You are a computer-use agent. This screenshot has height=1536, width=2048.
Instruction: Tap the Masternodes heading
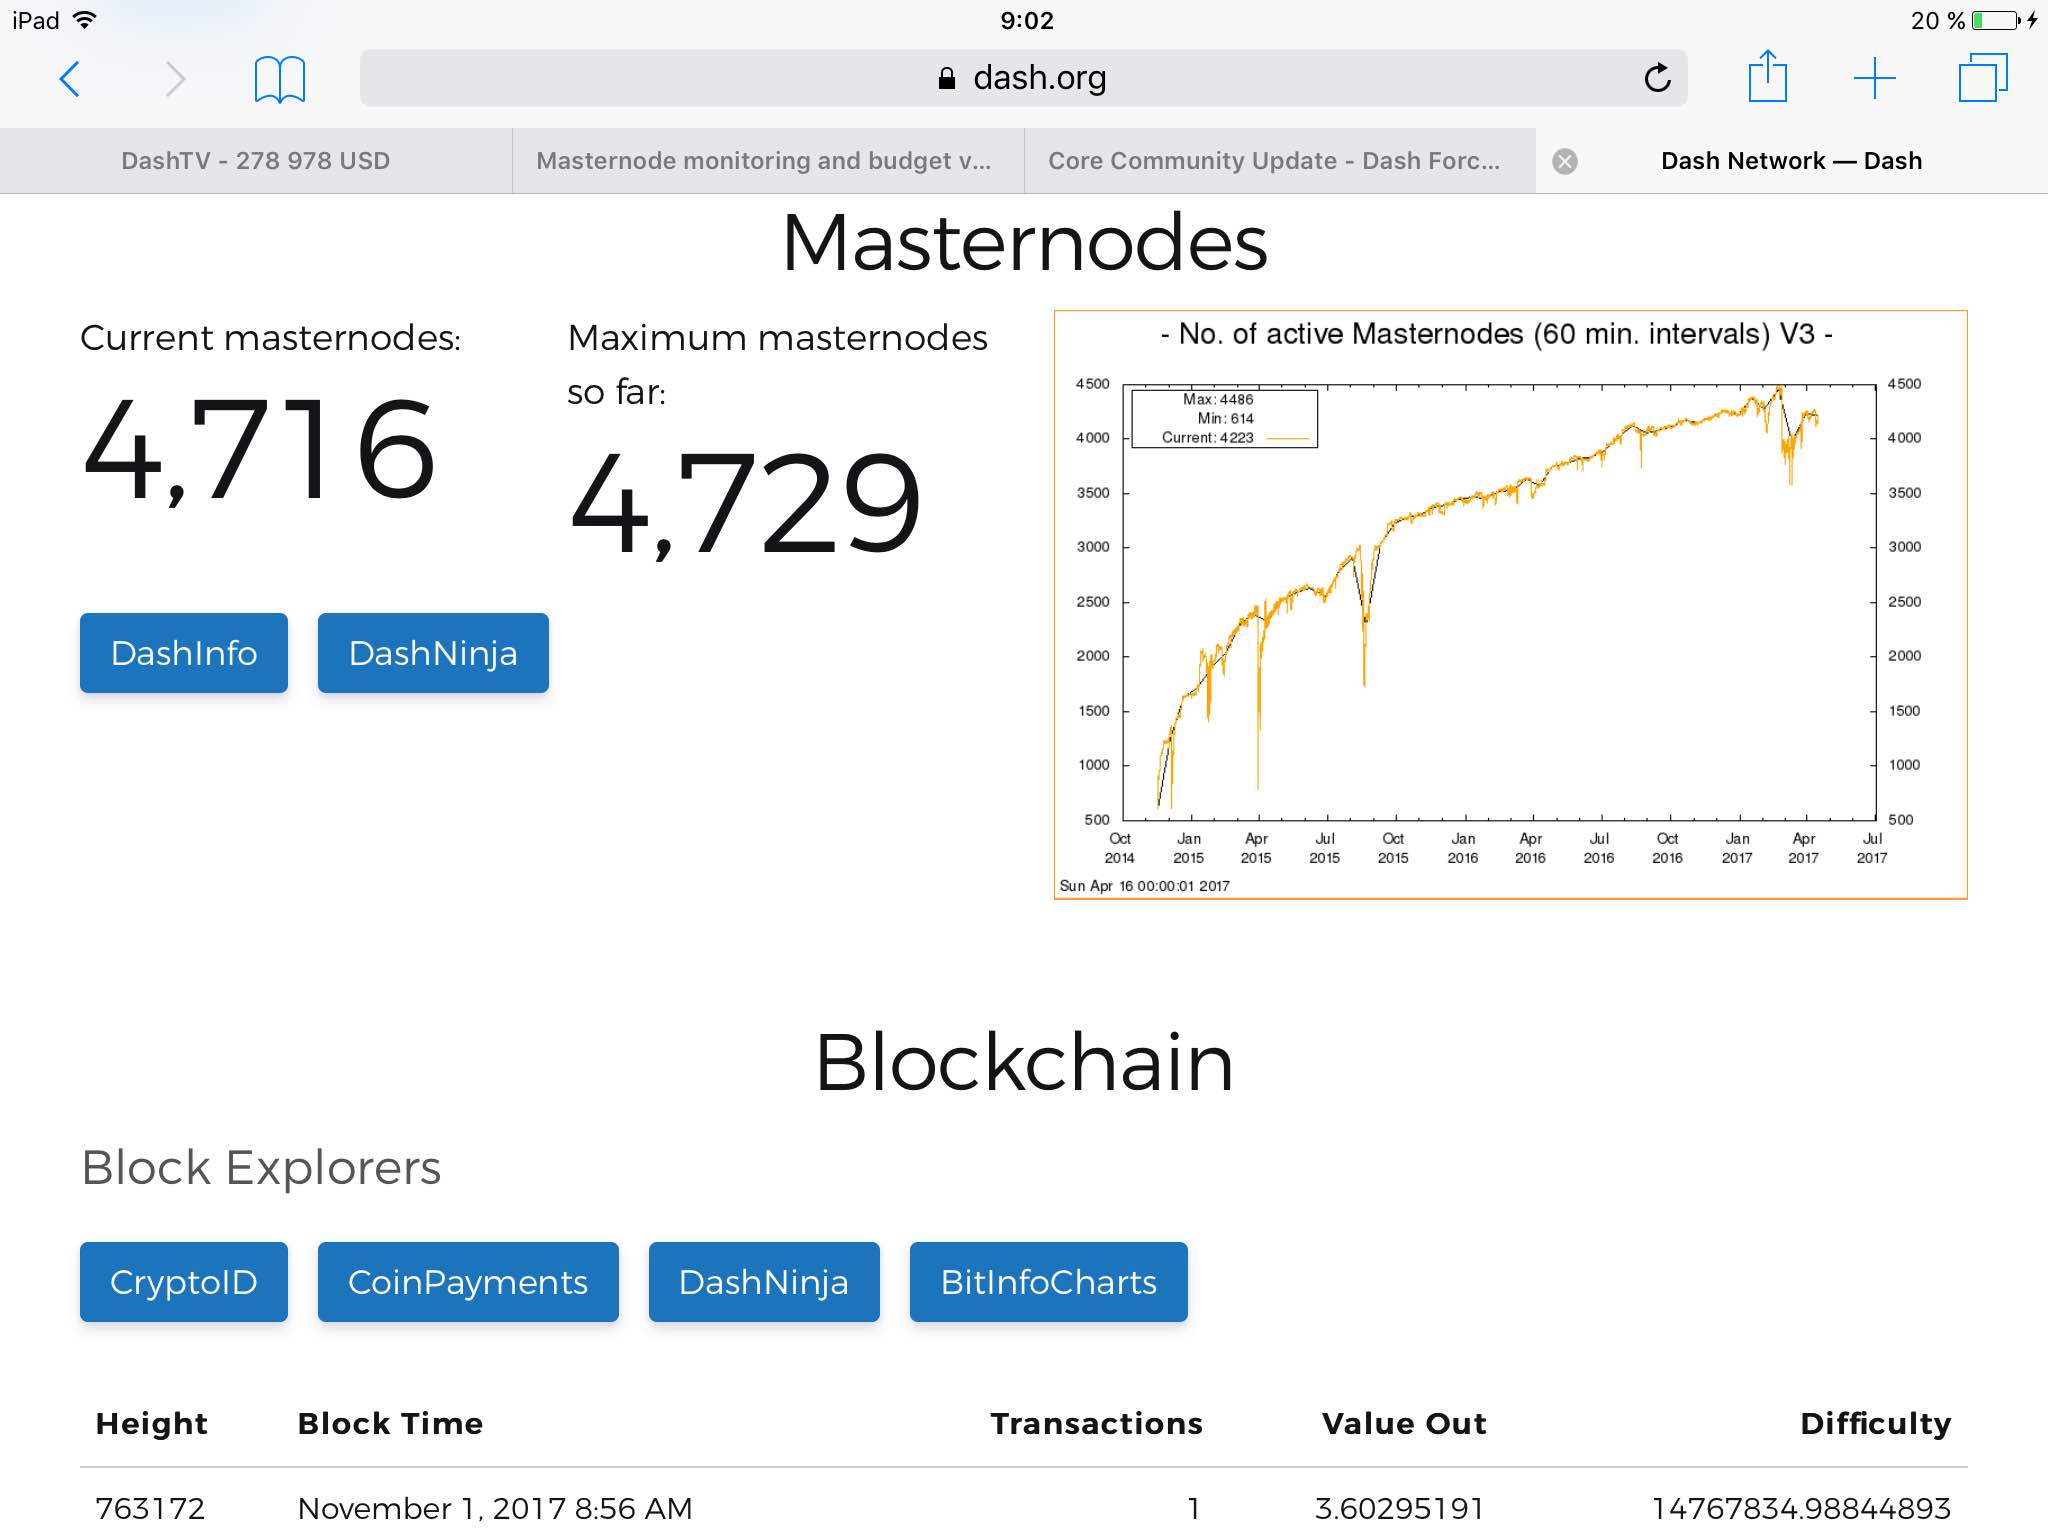[1024, 243]
